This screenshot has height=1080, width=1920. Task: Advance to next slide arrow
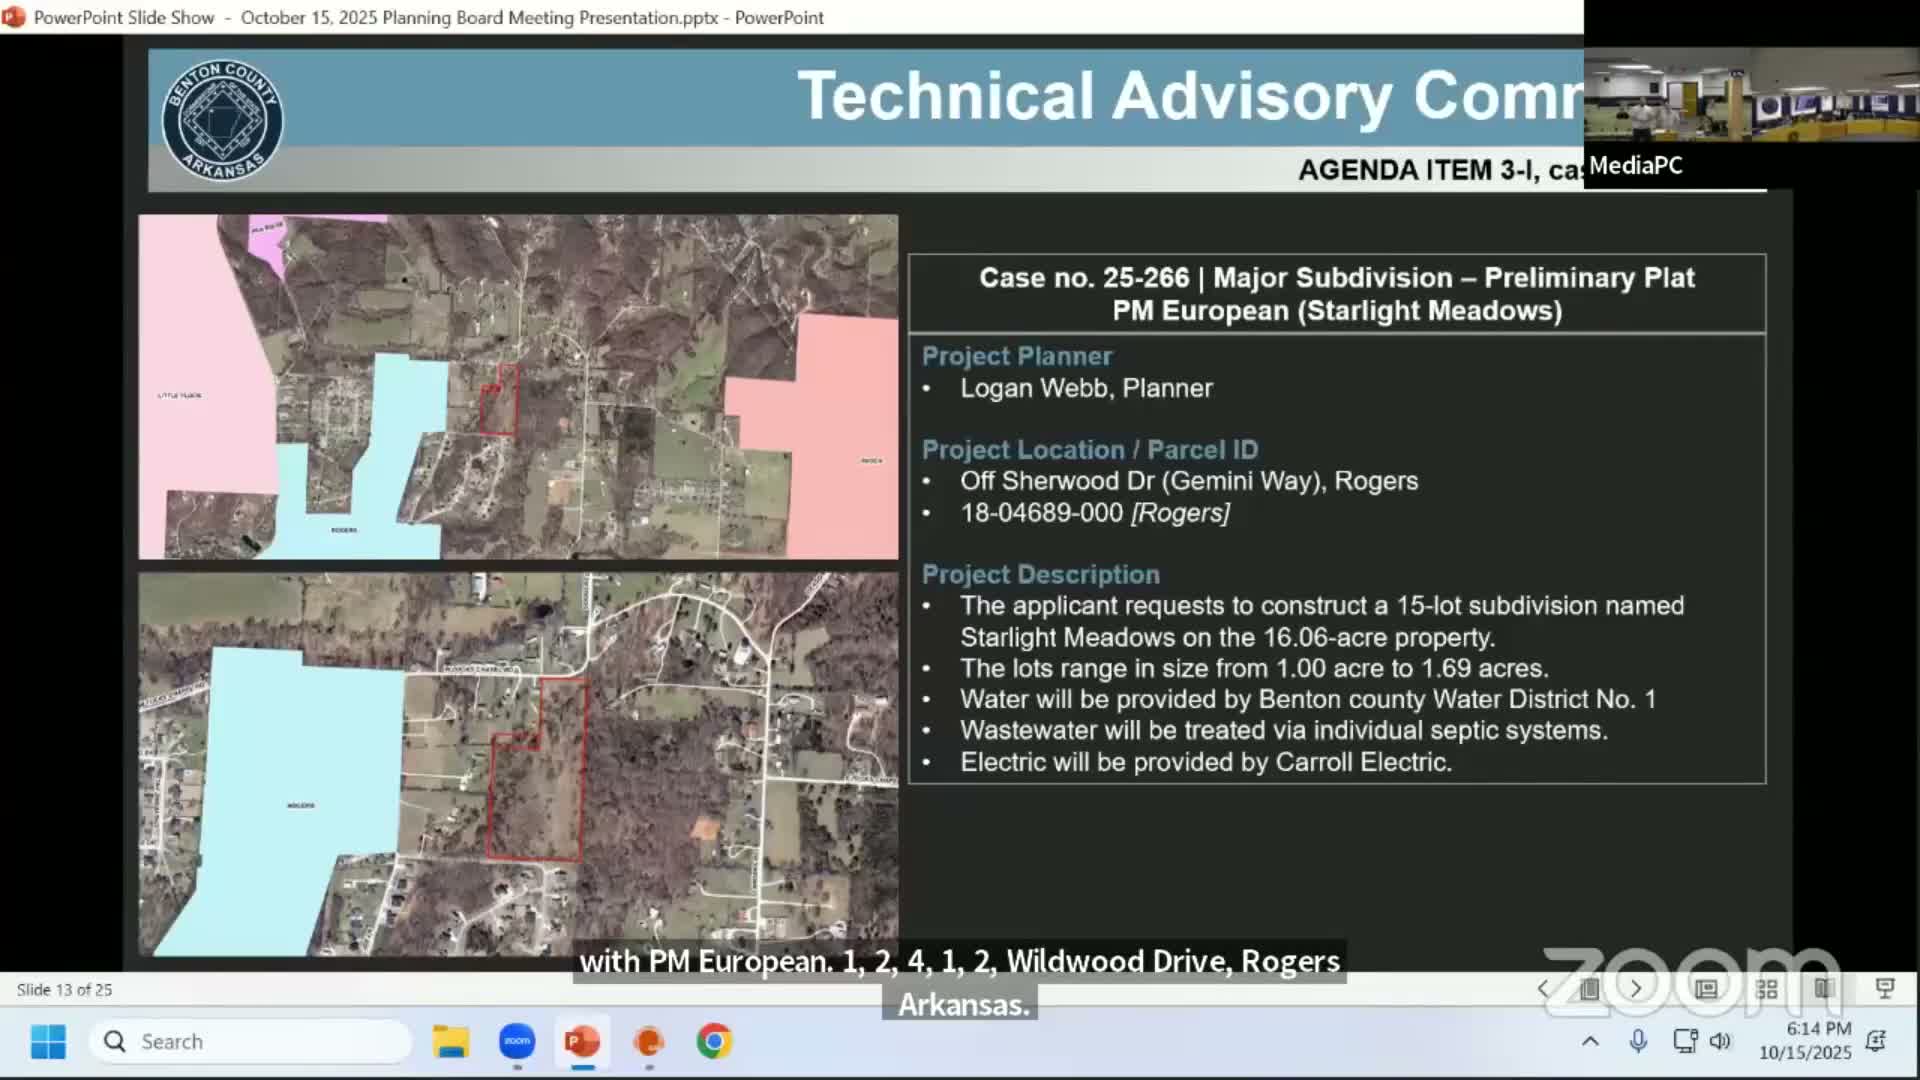1636,989
